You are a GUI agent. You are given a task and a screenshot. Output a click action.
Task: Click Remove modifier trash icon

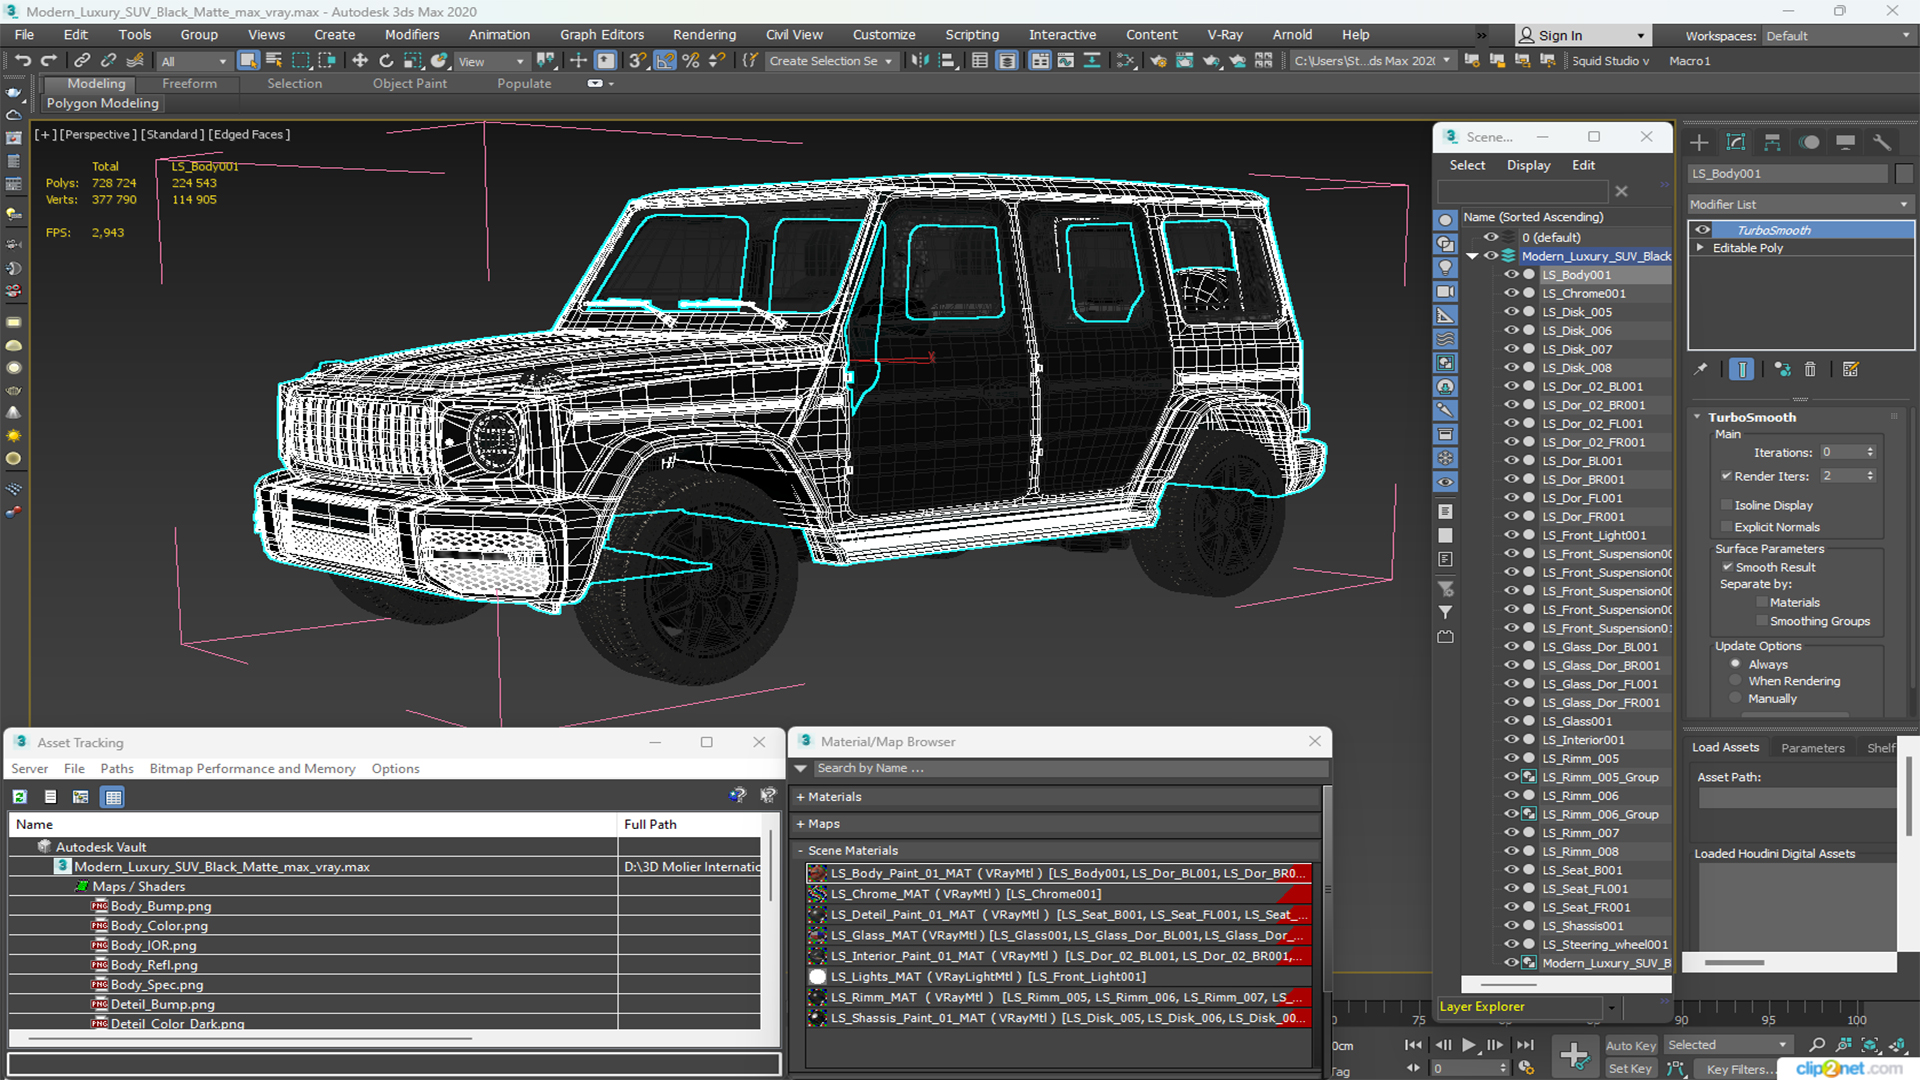[1810, 369]
